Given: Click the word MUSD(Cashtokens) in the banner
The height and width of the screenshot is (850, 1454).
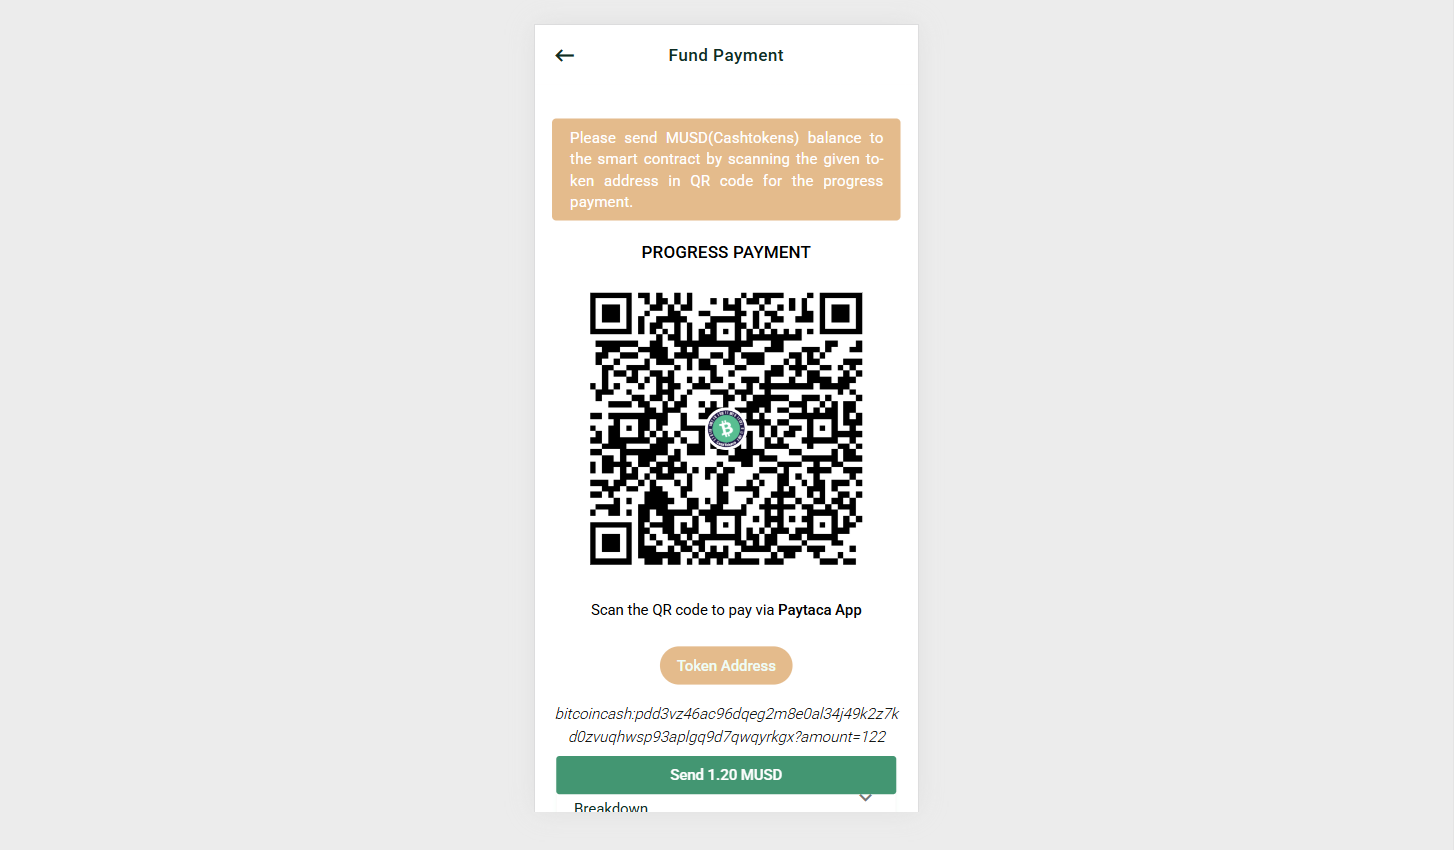Looking at the screenshot, I should [732, 138].
